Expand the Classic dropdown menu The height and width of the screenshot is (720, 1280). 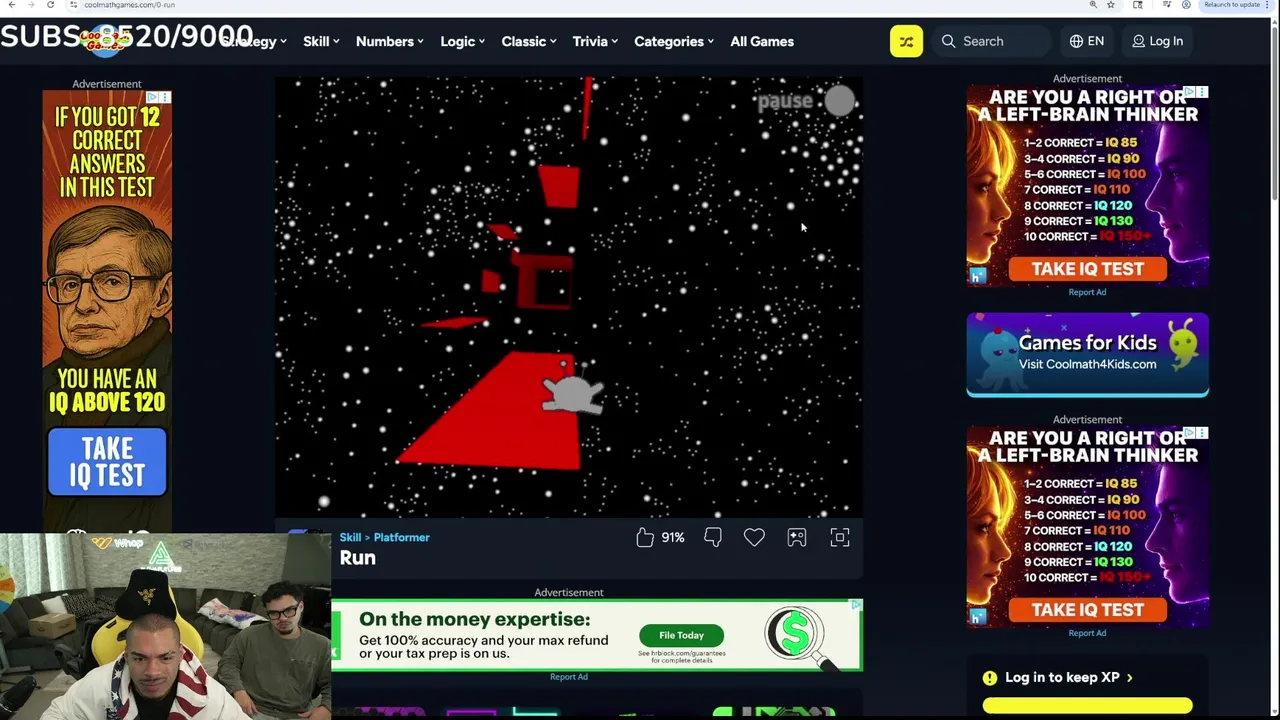(529, 41)
